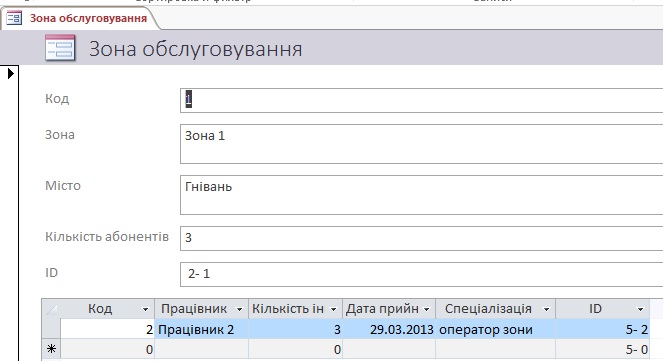Viewport: 663px width, 361px height.
Task: Click the Зона label
Action: [60, 135]
